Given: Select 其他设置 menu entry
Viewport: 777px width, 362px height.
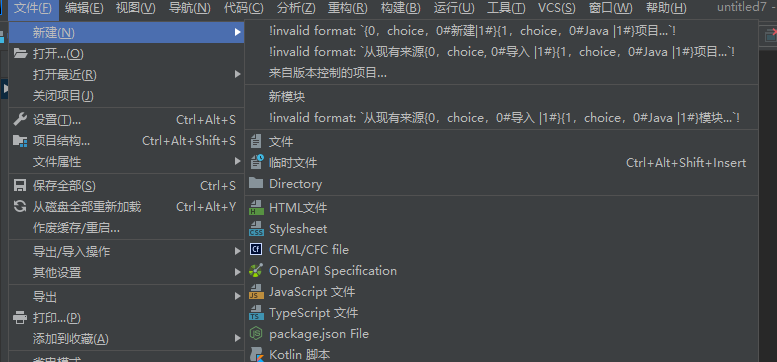Looking at the screenshot, I should point(126,272).
